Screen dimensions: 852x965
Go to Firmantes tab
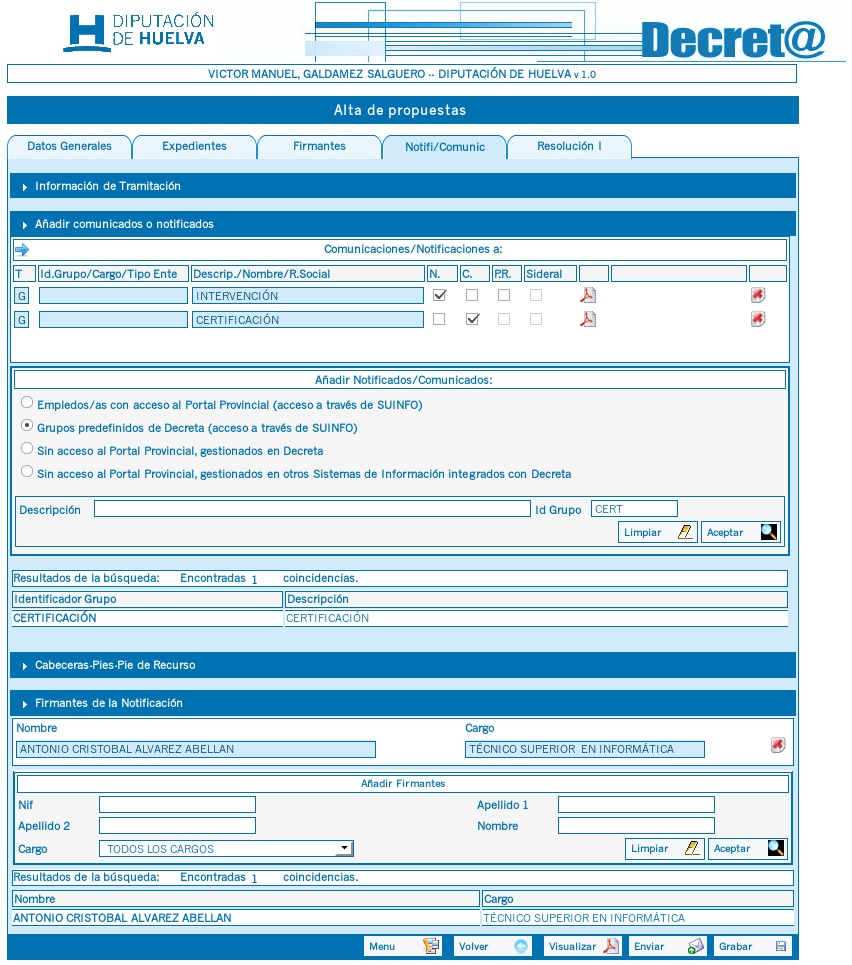tap(320, 146)
